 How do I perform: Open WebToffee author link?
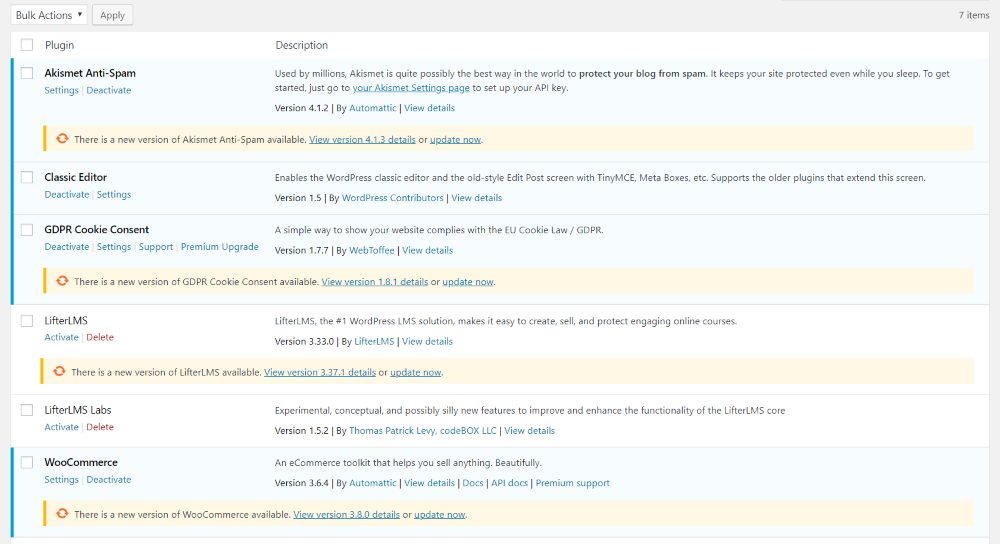pyautogui.click(x=372, y=250)
